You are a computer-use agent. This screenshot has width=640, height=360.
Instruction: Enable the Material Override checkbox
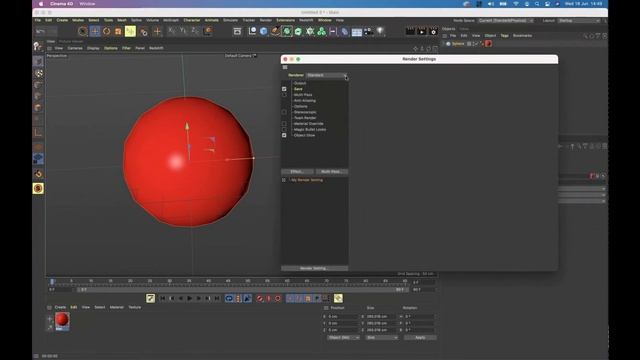(284, 124)
